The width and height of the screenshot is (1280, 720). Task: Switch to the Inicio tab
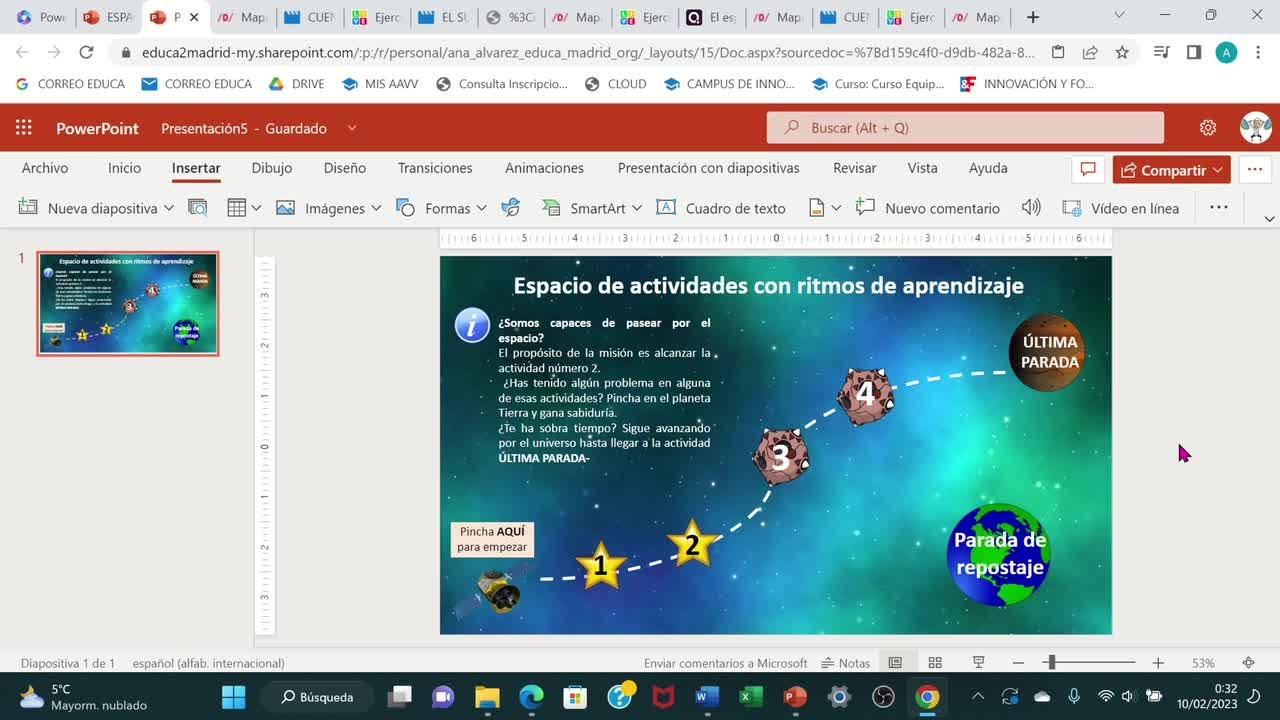pos(125,168)
